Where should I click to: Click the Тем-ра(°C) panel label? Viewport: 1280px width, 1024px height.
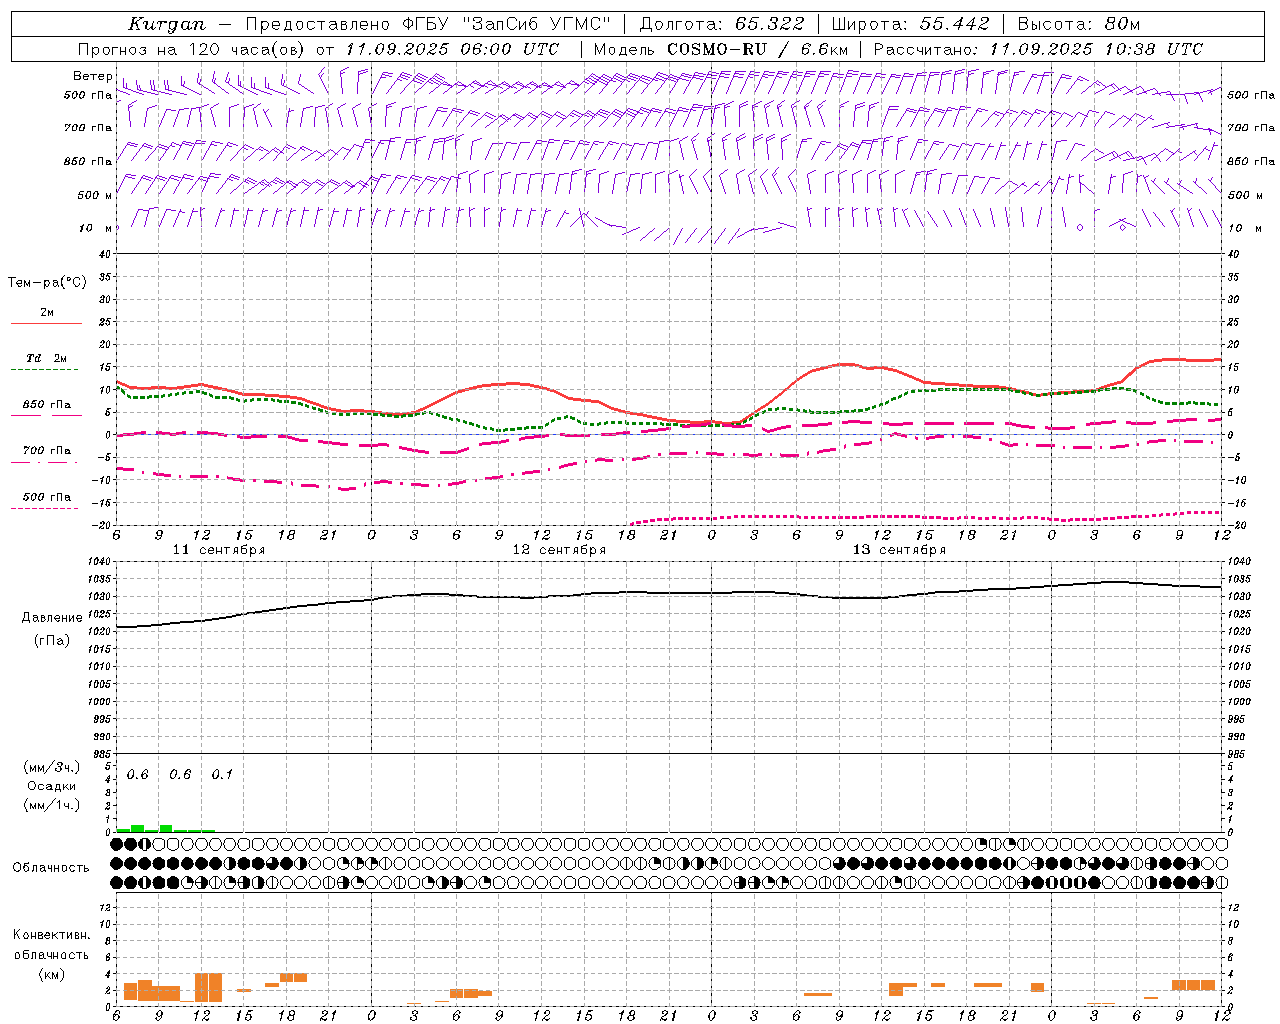point(47,283)
